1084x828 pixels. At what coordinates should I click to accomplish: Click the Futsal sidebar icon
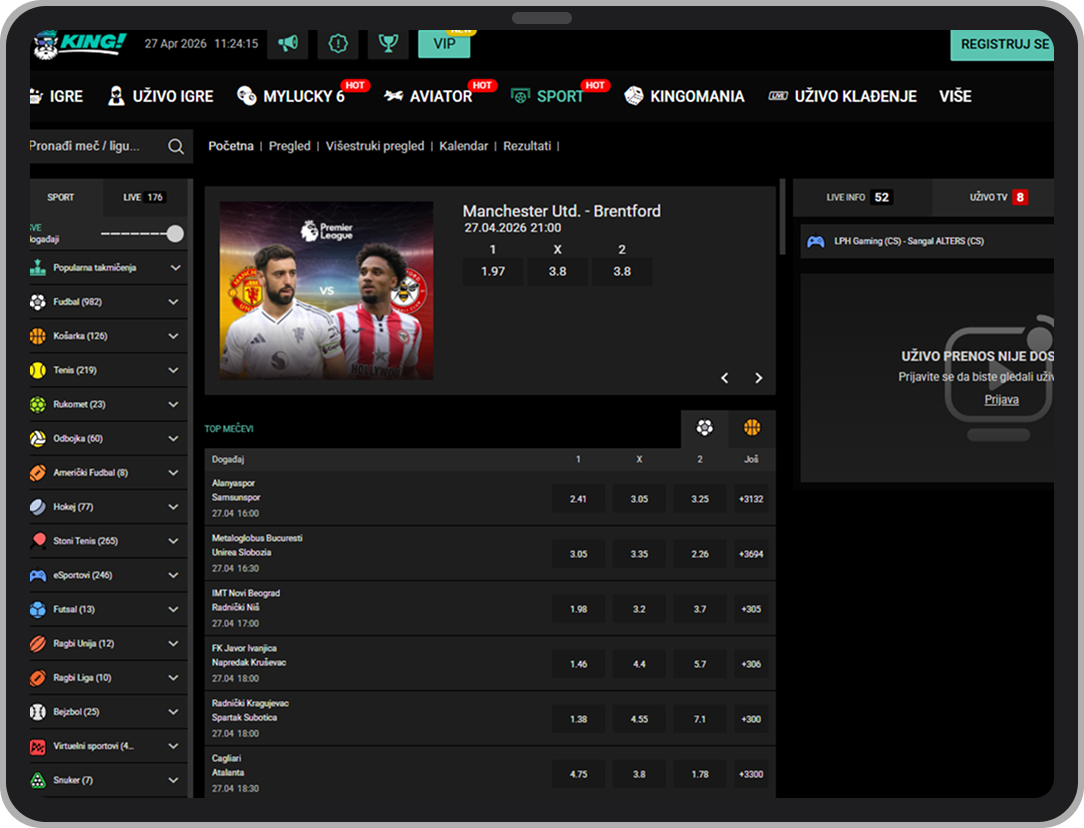pos(38,610)
